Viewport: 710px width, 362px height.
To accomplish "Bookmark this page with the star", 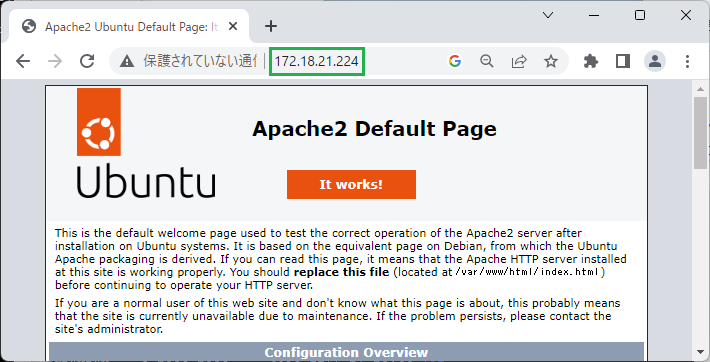I will (x=551, y=61).
